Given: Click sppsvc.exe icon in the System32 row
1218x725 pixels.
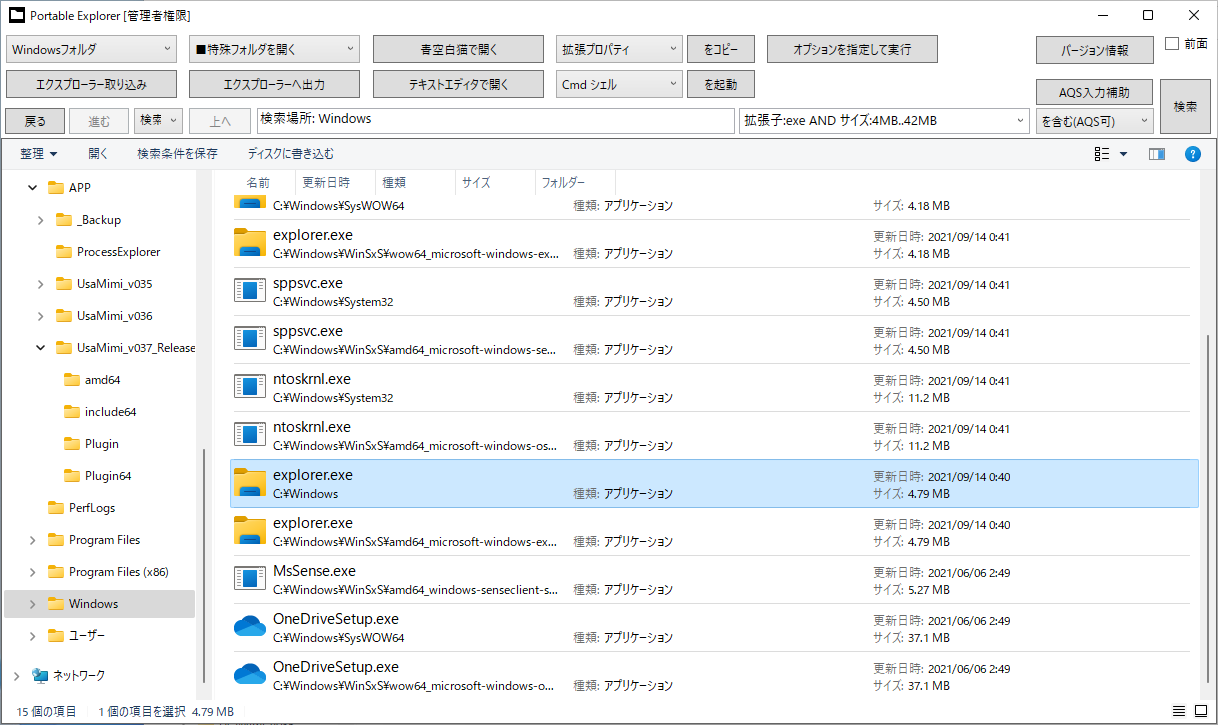Looking at the screenshot, I should tap(250, 291).
